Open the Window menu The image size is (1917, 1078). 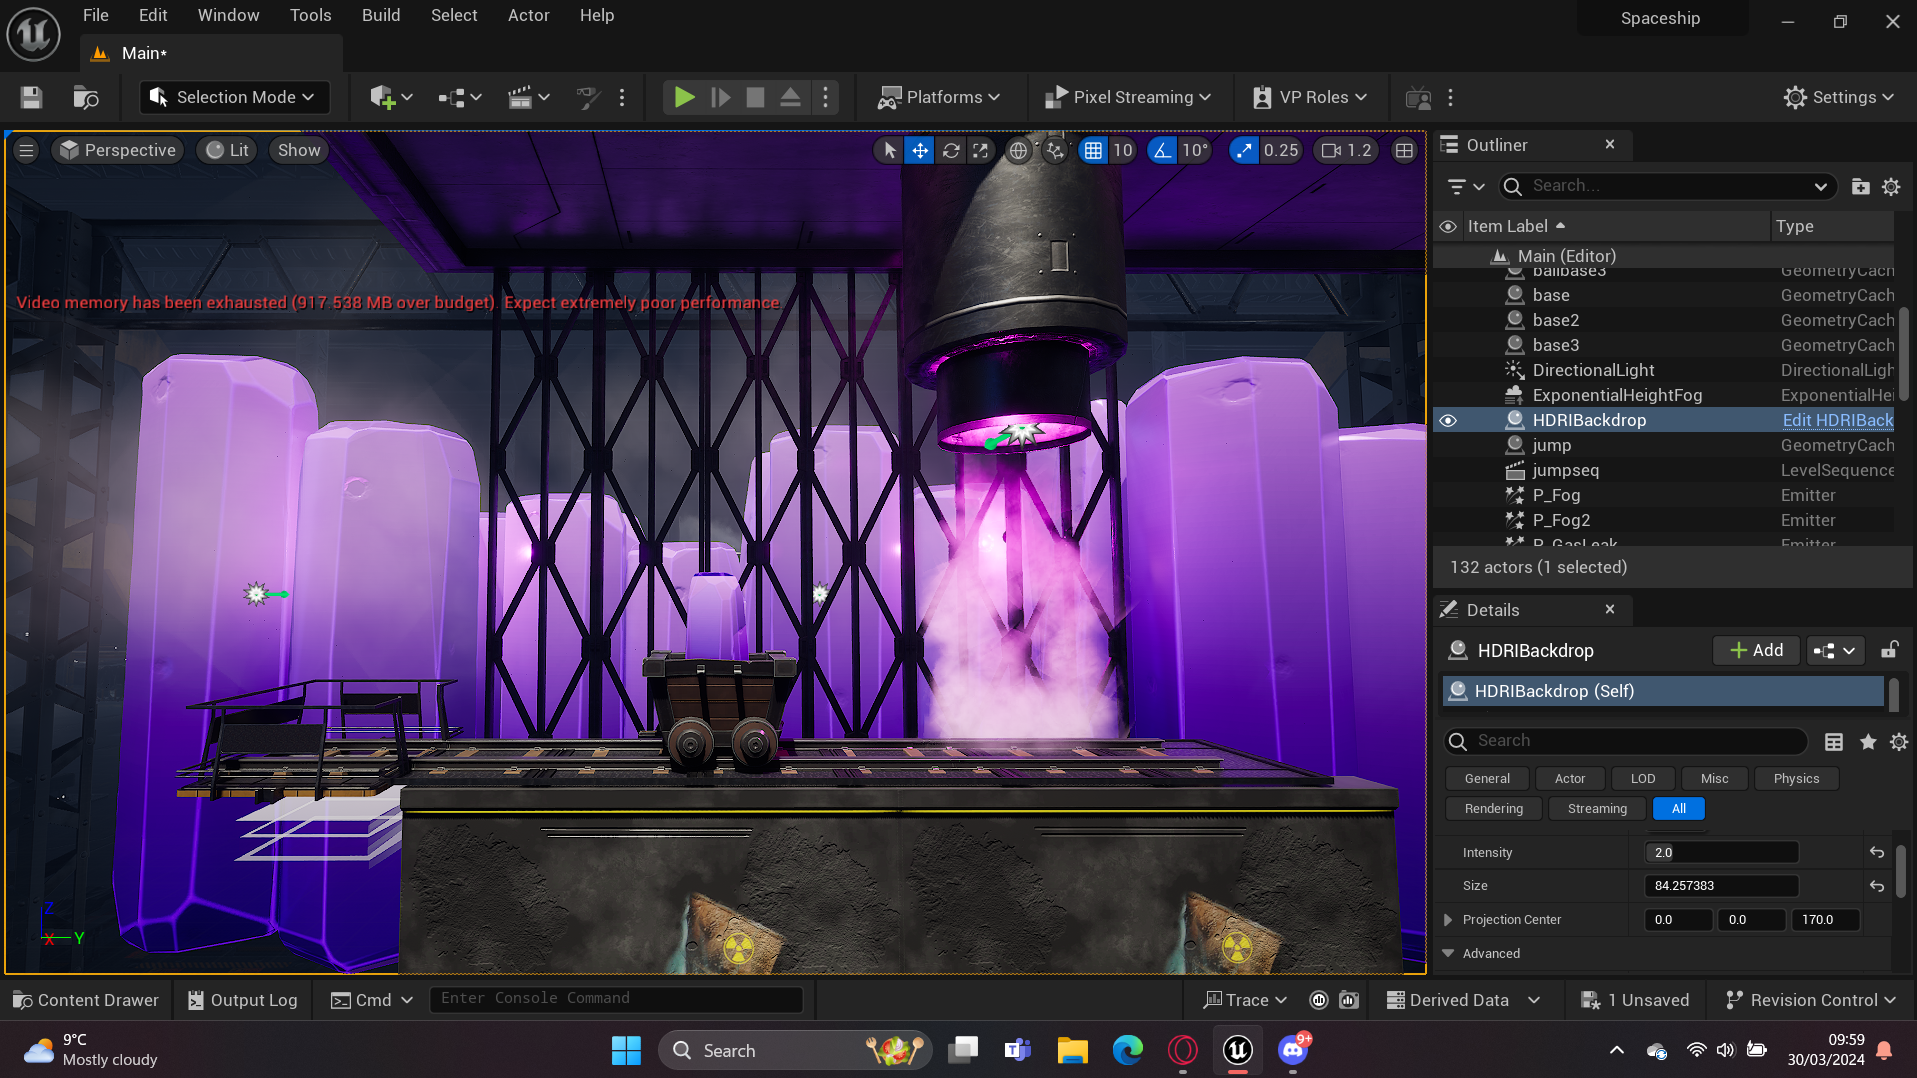(228, 15)
